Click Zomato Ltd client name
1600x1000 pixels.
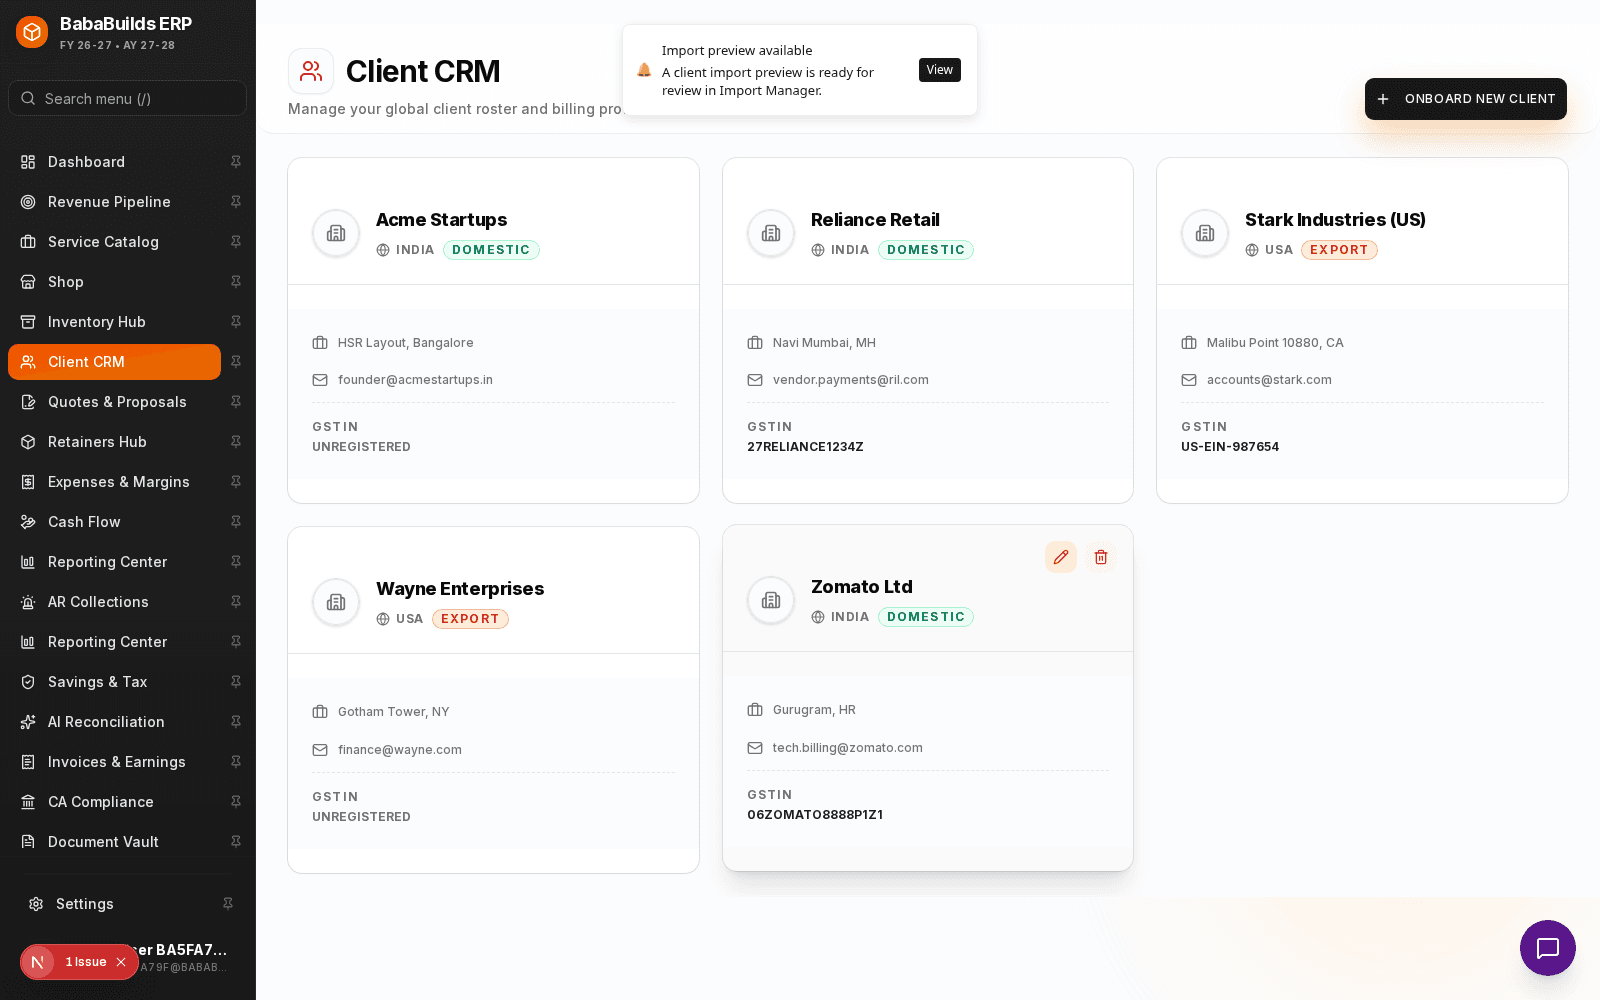pos(862,587)
